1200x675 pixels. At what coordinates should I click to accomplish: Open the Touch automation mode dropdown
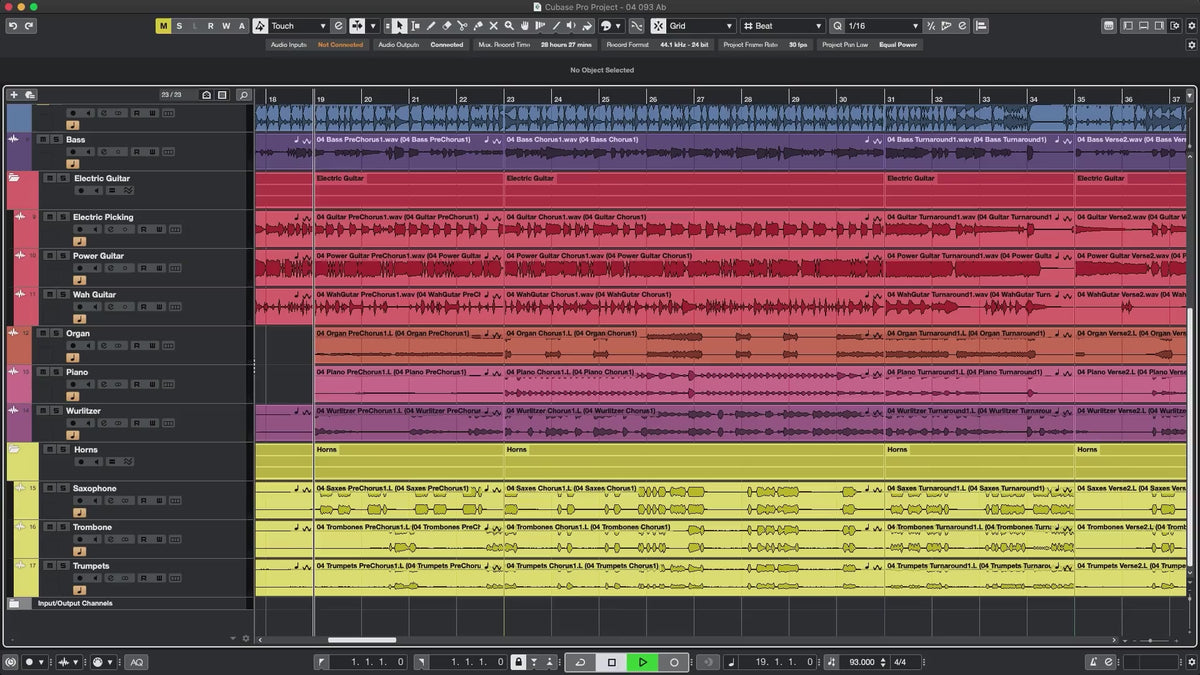pos(299,26)
